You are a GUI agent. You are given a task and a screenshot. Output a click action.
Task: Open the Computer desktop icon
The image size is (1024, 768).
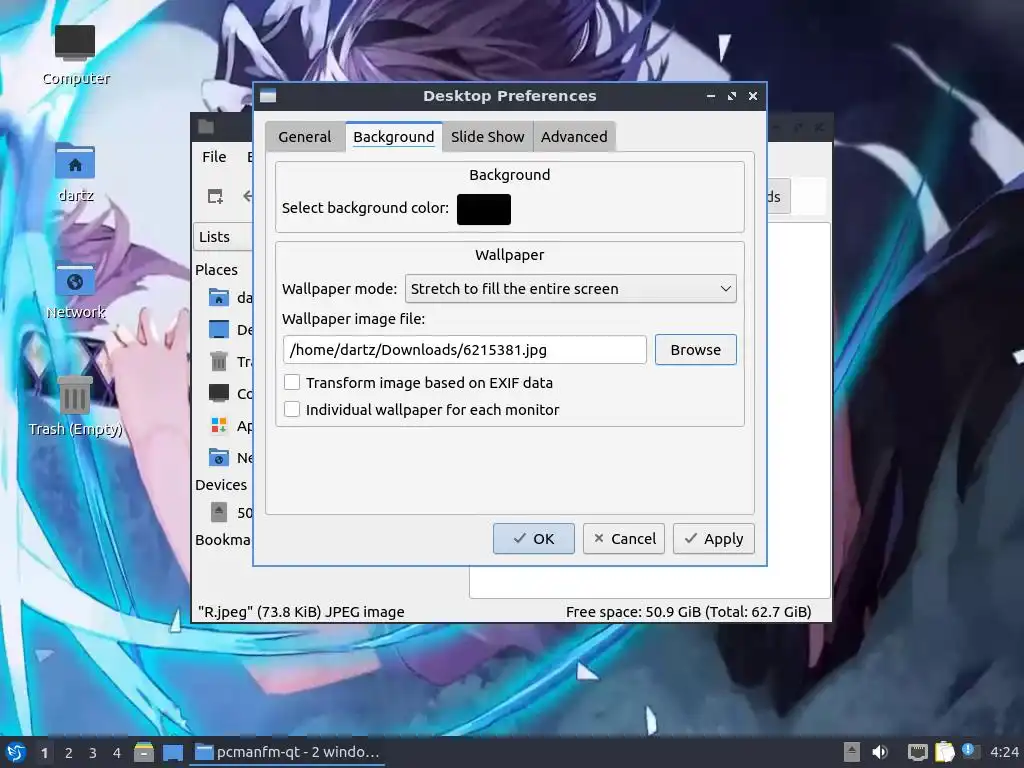75,43
